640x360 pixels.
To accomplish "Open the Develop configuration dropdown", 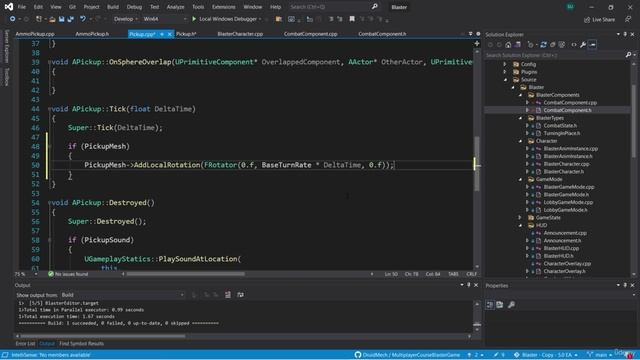I will pyautogui.click(x=125, y=19).
